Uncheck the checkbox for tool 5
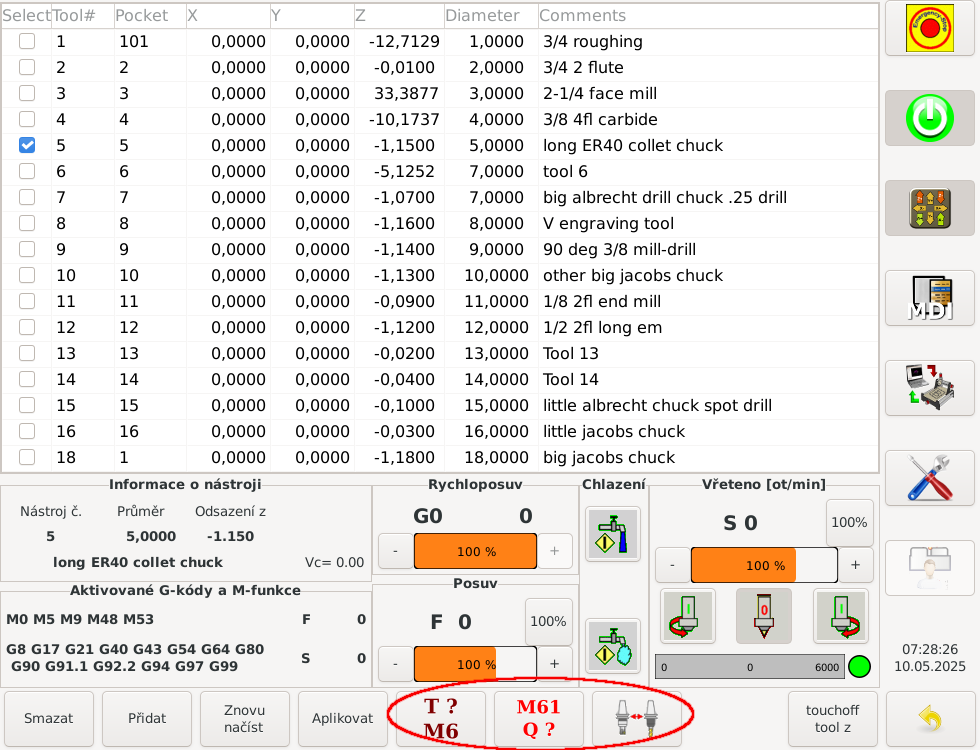Viewport: 980px width, 750px height. [x=27, y=146]
